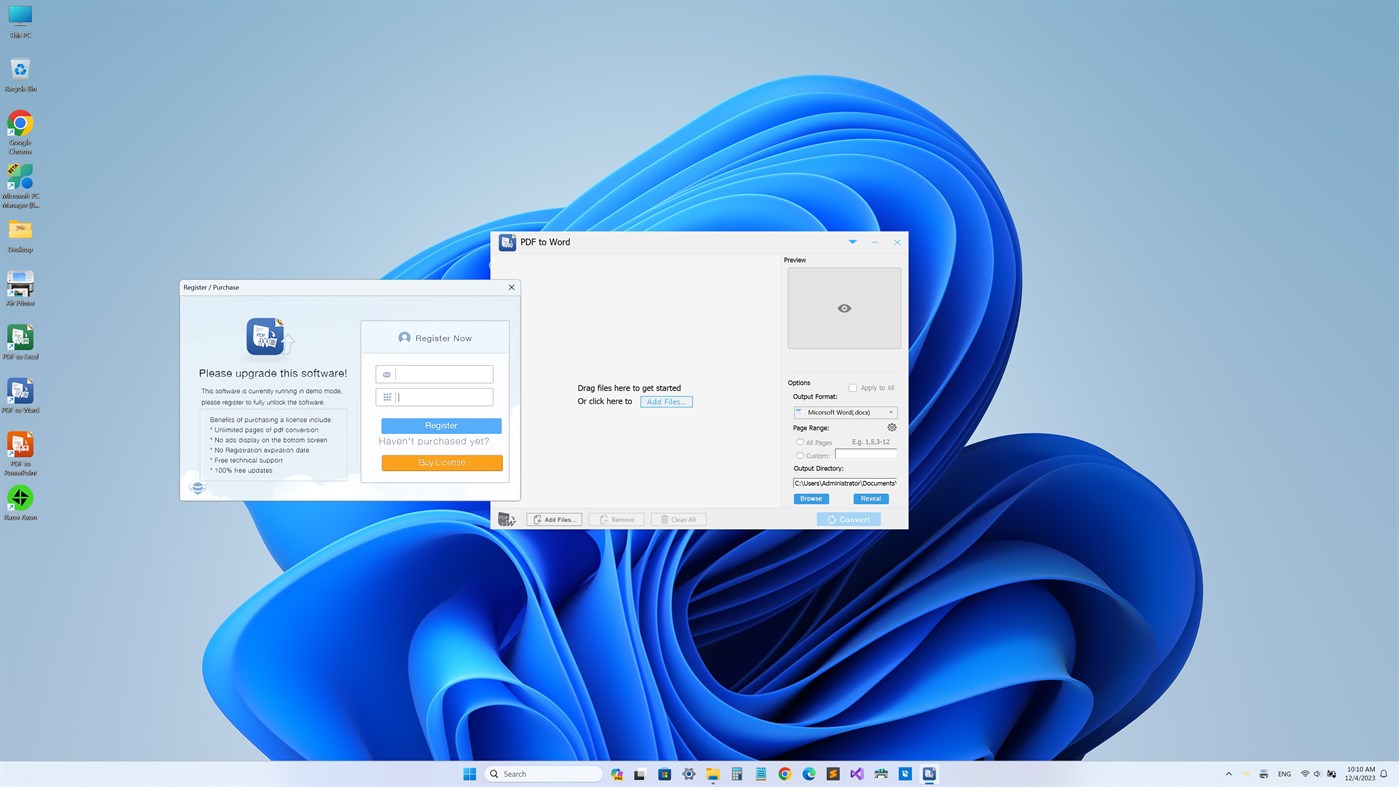This screenshot has width=1399, height=787.
Task: Click the license key icon in the registration field
Action: (385, 395)
